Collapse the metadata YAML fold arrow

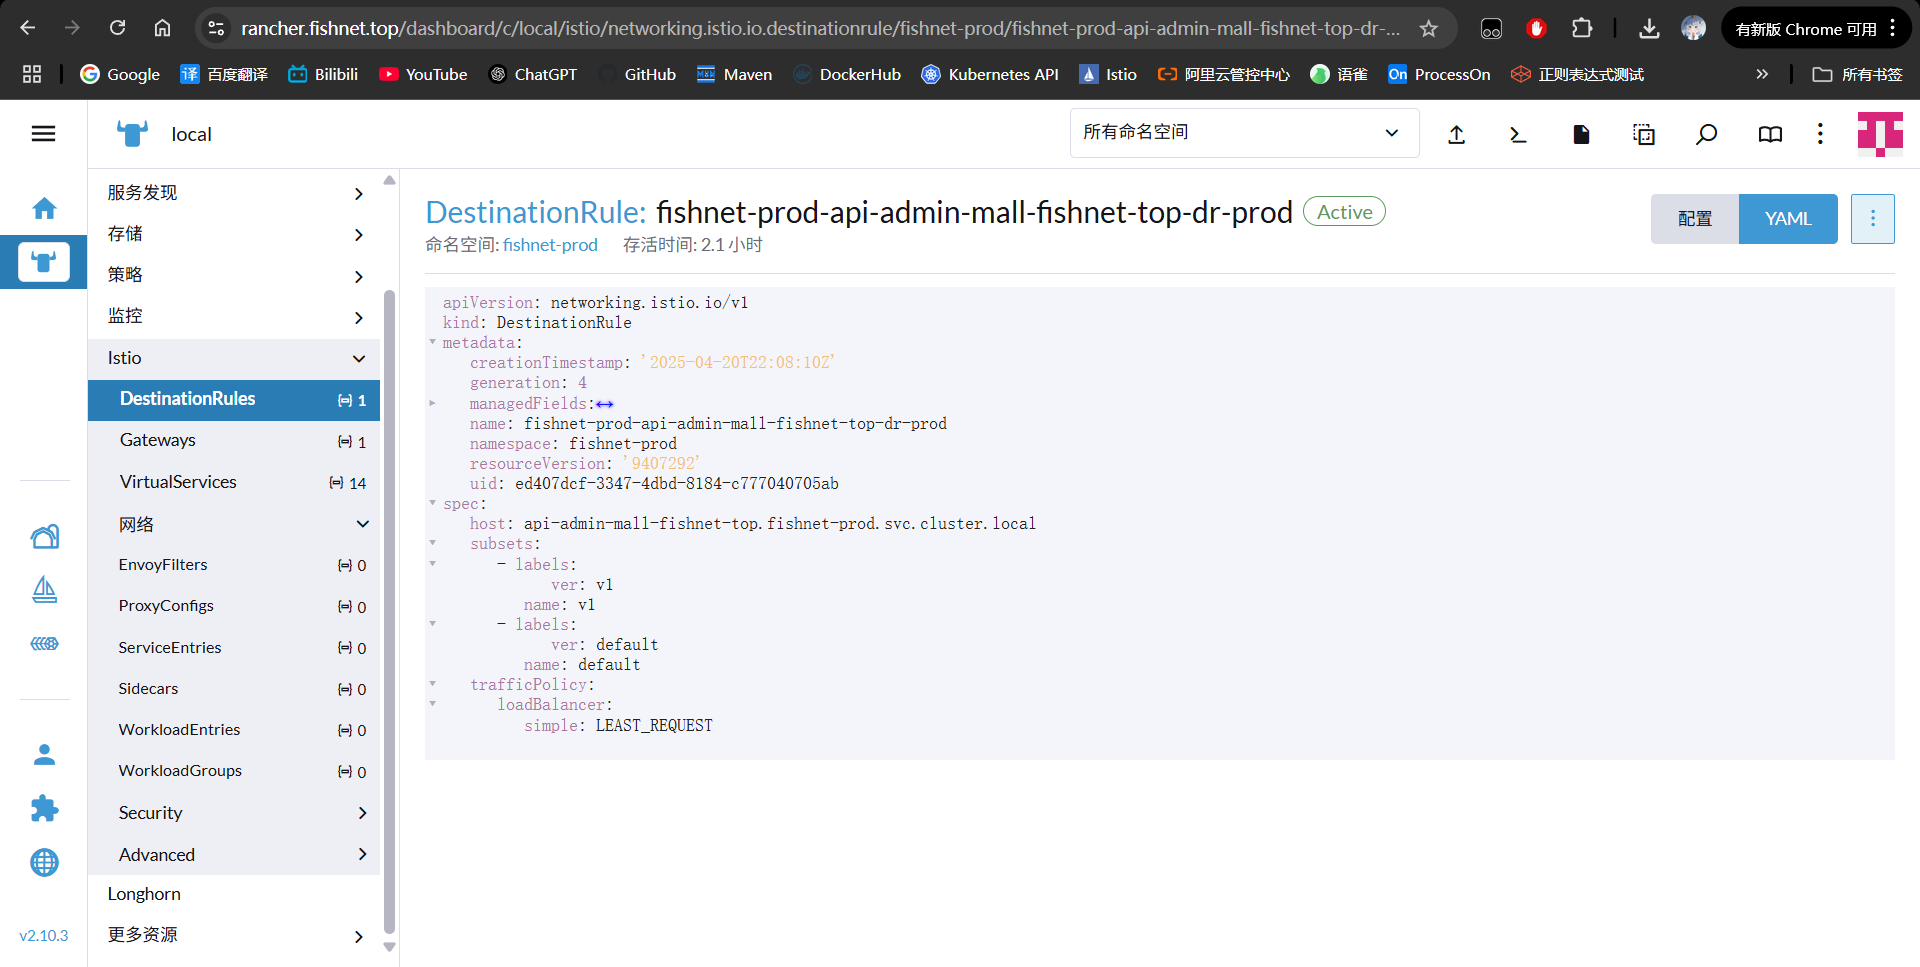[433, 342]
